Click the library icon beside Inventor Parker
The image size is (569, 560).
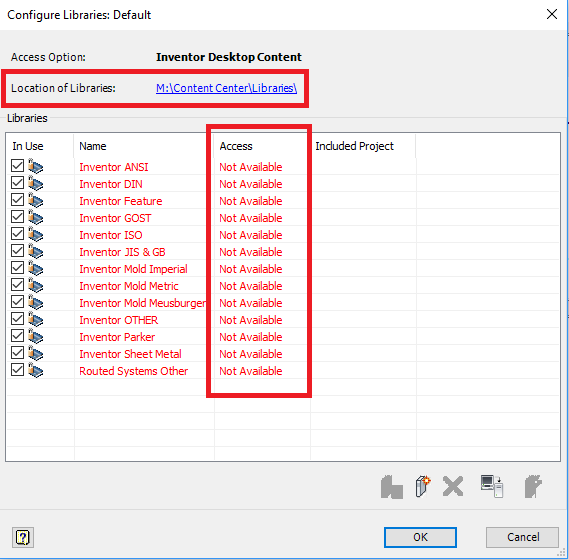point(36,336)
